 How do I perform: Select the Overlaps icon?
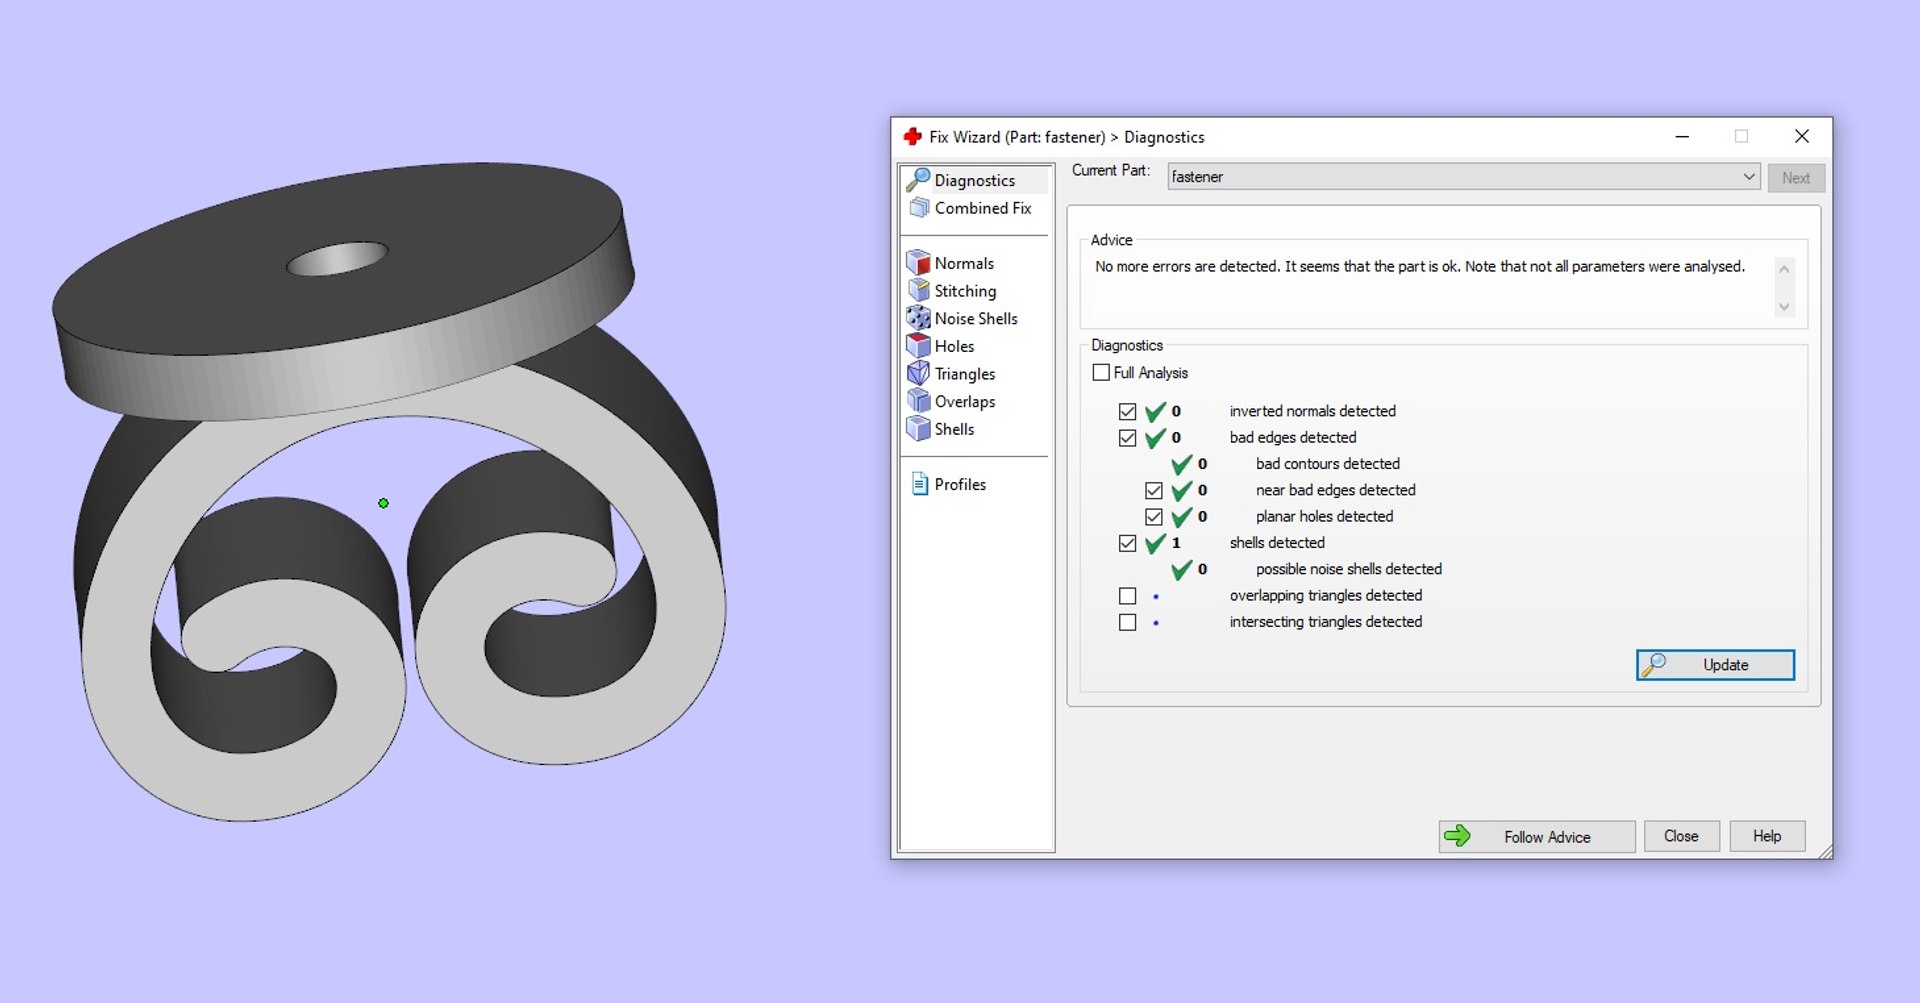(918, 401)
